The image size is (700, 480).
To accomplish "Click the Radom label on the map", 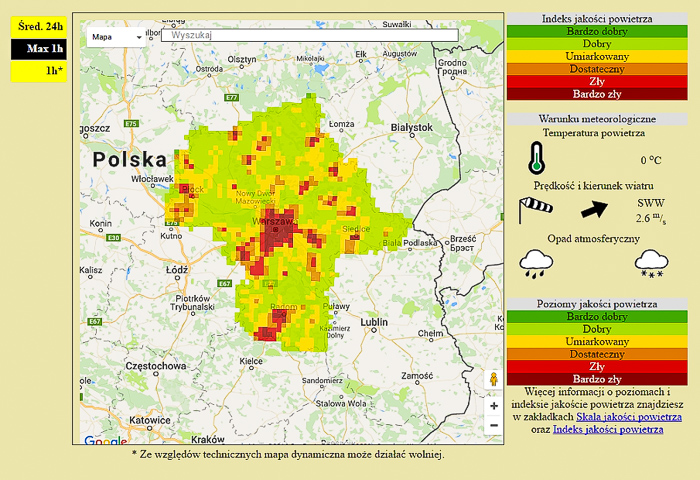I will (283, 307).
